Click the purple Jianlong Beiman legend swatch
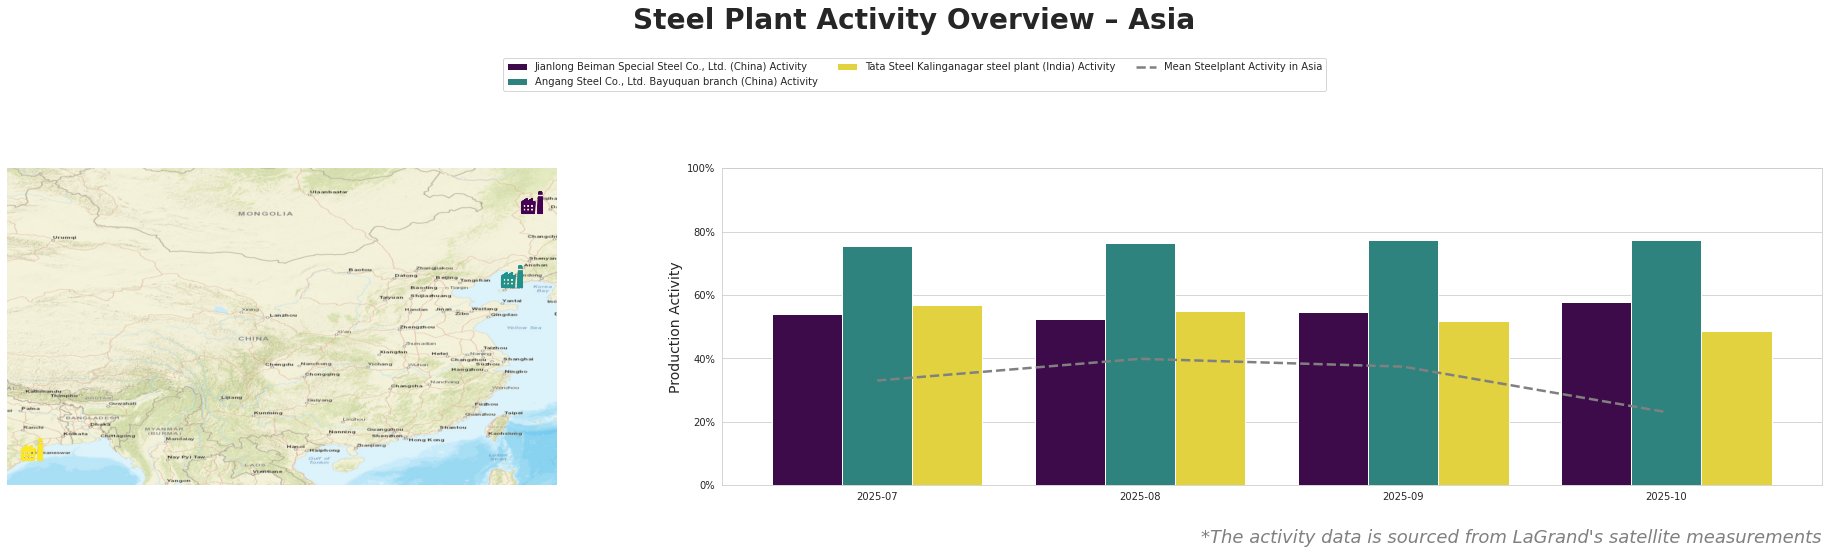This screenshot has height=554, width=1828. tap(517, 67)
